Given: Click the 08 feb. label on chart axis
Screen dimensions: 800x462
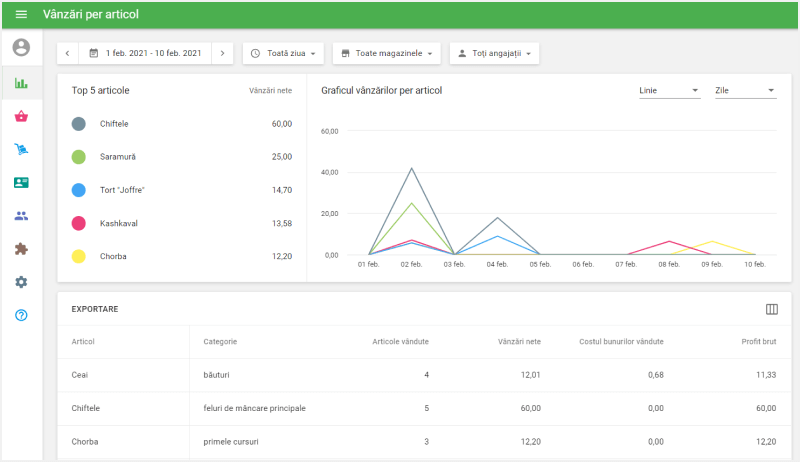Looking at the screenshot, I should [x=669, y=264].
